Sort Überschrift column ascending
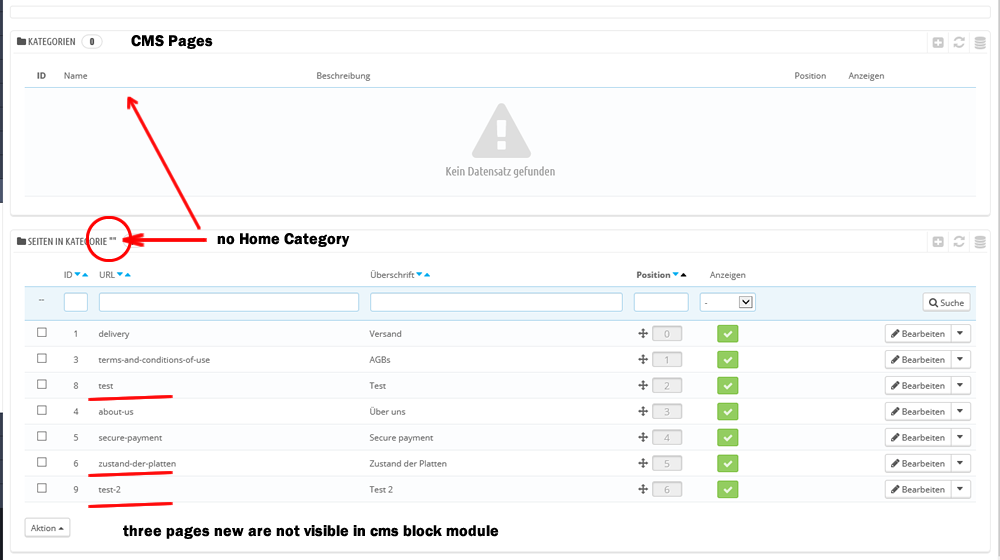 (x=427, y=275)
